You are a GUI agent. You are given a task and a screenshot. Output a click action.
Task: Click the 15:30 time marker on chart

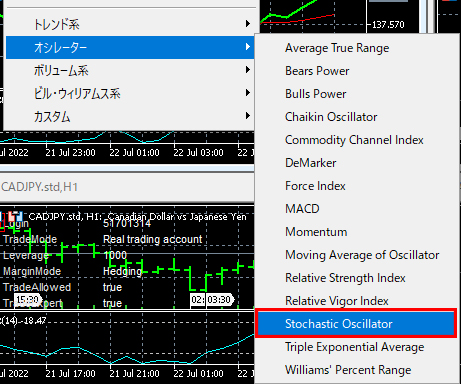[28, 300]
